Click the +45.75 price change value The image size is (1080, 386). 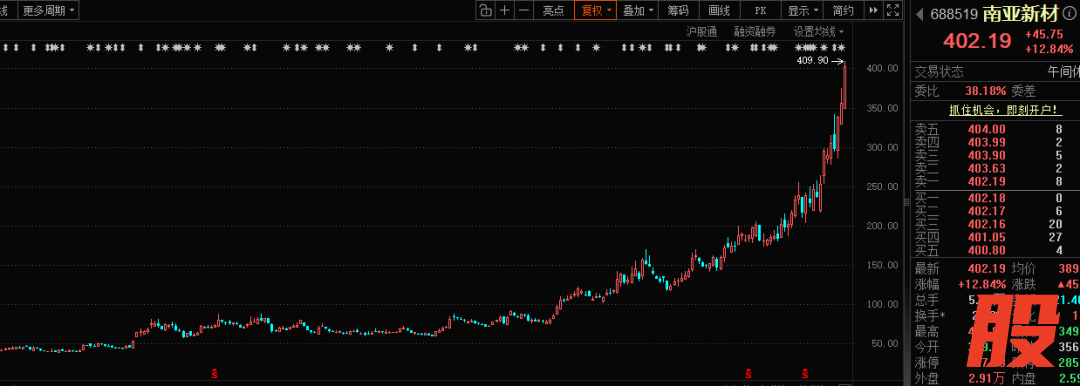pos(1043,34)
